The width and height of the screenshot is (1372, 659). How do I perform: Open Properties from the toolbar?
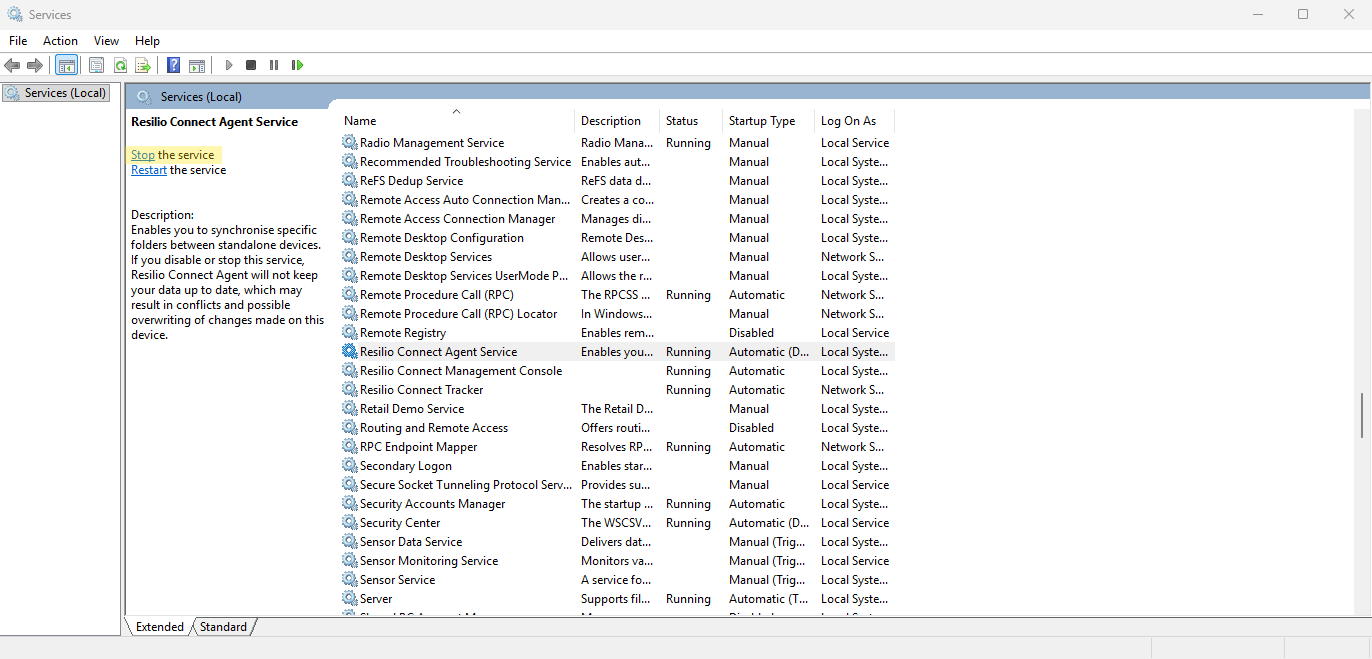click(x=96, y=65)
